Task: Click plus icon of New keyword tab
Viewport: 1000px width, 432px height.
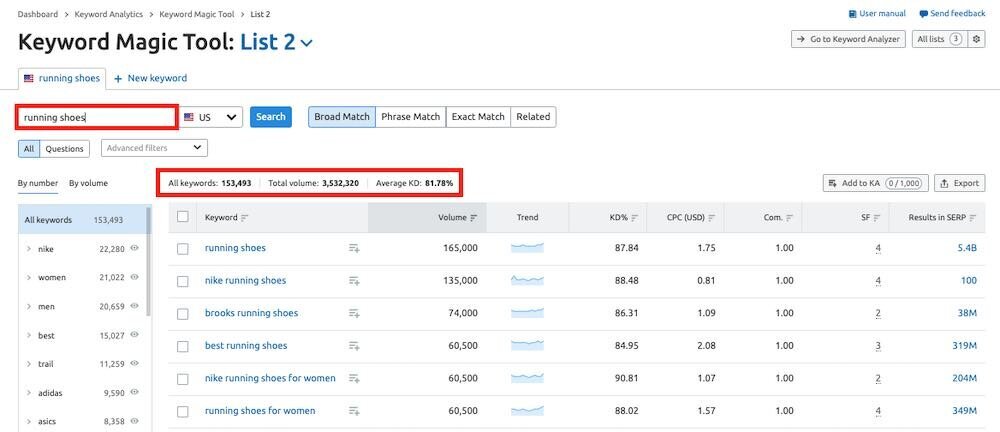Action: (118, 78)
